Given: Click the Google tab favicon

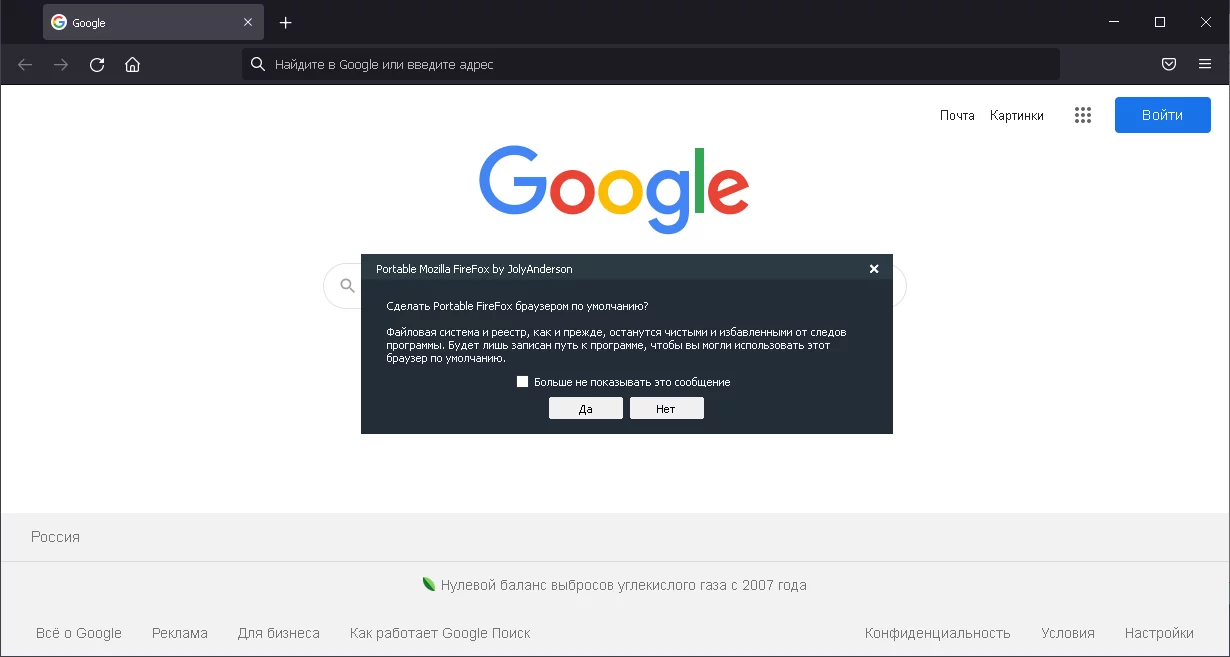Looking at the screenshot, I should pyautogui.click(x=59, y=22).
